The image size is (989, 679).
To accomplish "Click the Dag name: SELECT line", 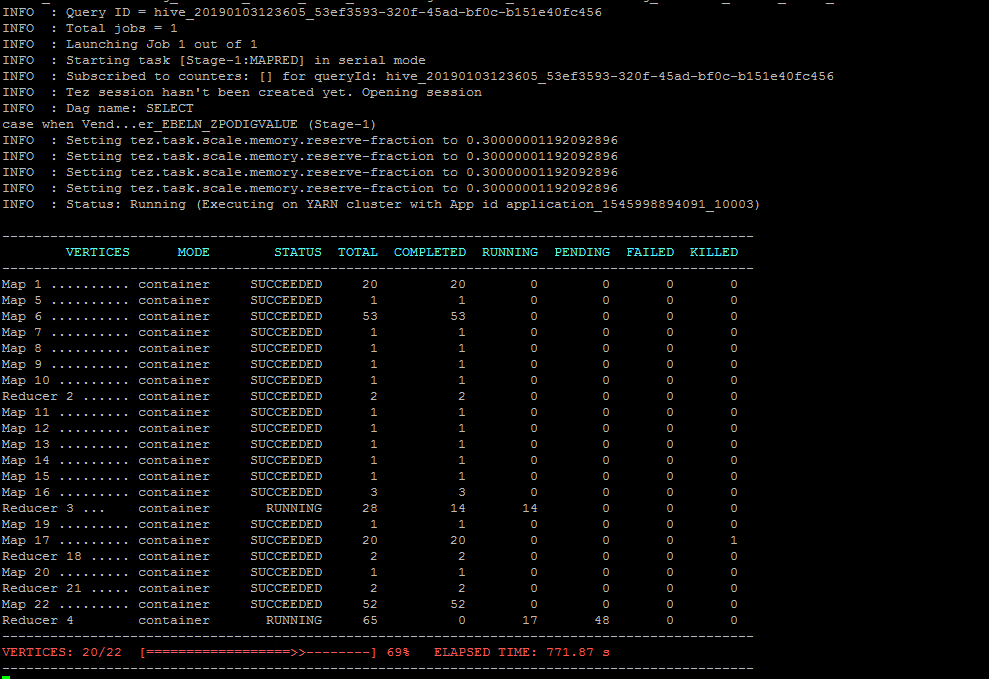I will click(x=98, y=108).
